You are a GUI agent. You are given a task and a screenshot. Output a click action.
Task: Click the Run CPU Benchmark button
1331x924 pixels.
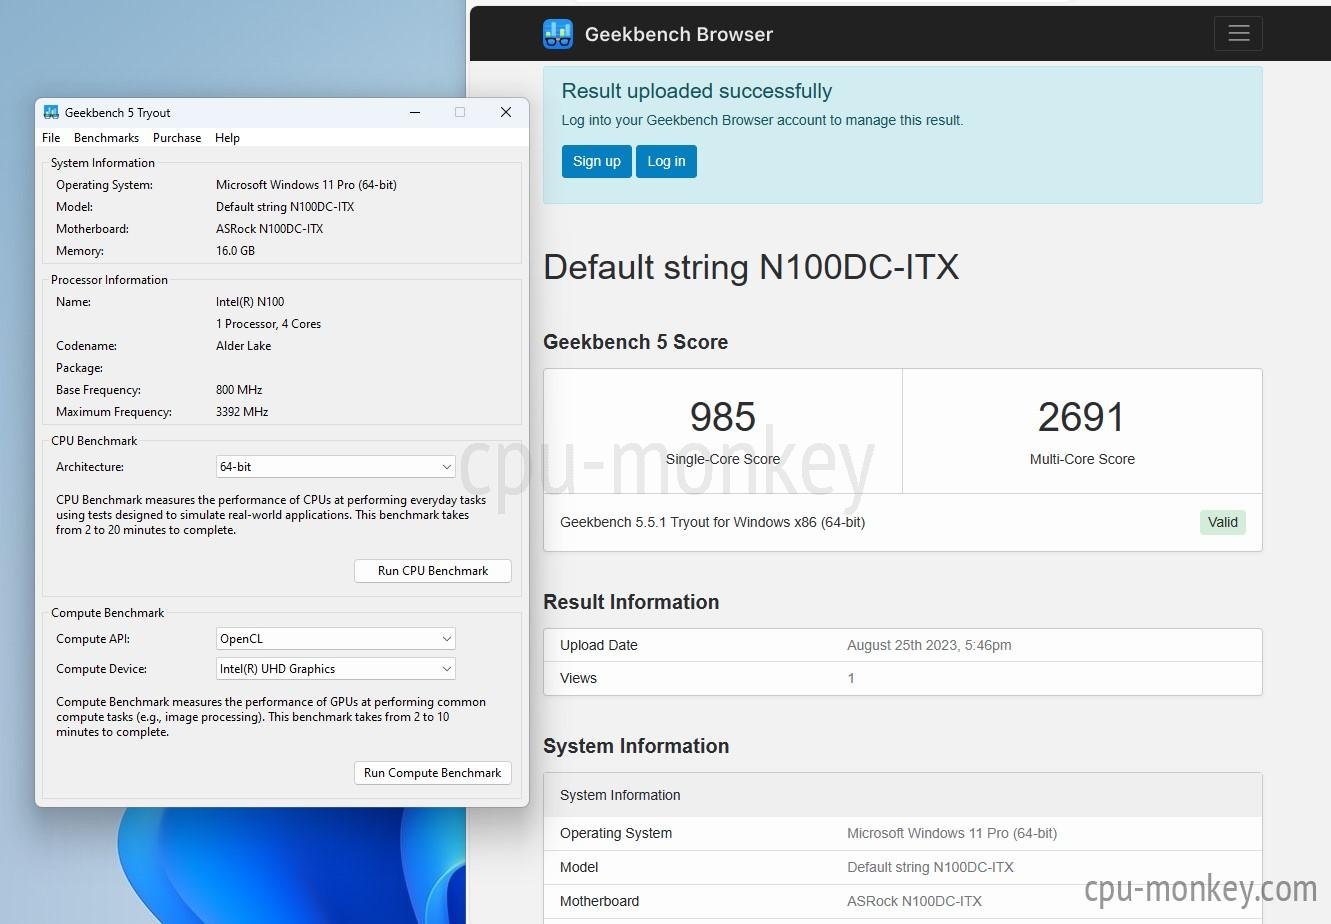pyautogui.click(x=433, y=571)
